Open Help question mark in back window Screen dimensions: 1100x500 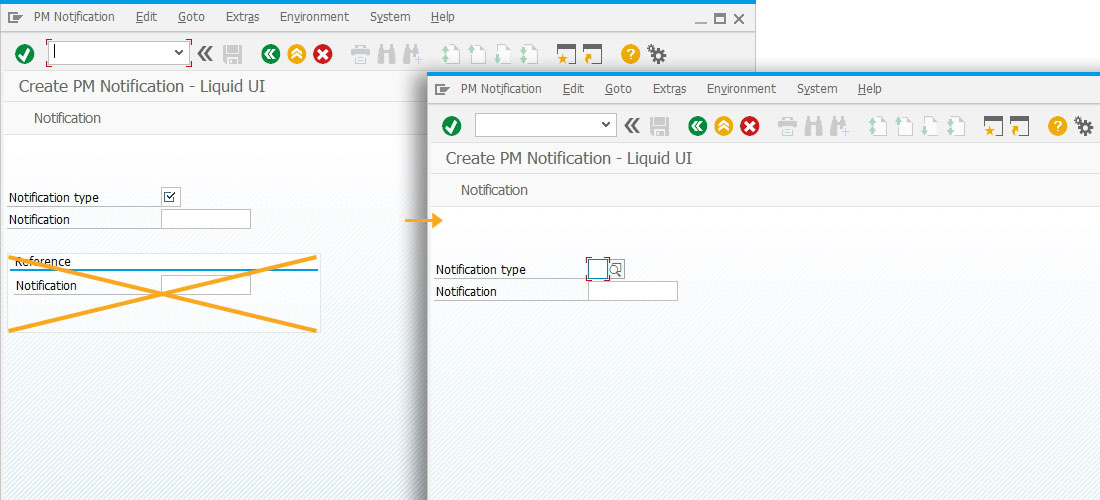[631, 54]
